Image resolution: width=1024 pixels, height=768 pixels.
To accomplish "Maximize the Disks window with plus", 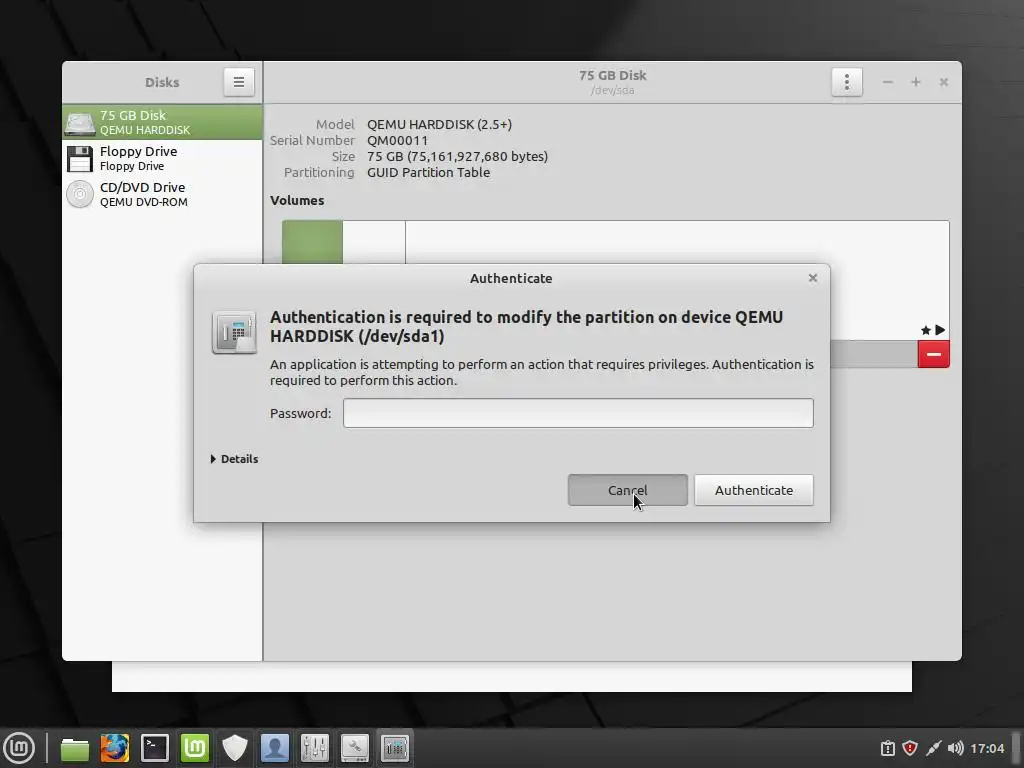I will pyautogui.click(x=916, y=82).
